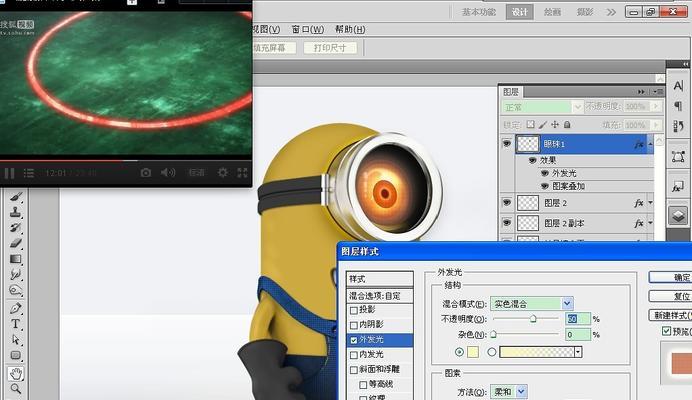Enable the 内发光 checkbox

[354, 355]
